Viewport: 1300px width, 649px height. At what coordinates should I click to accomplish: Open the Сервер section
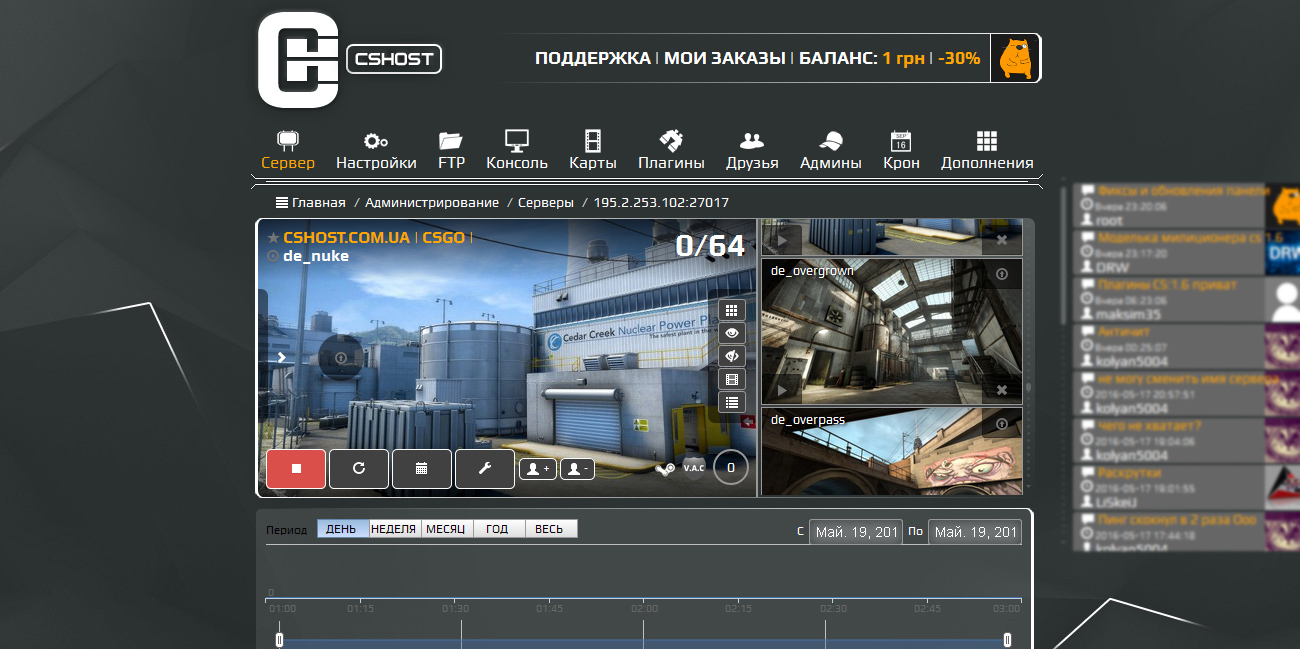click(288, 151)
